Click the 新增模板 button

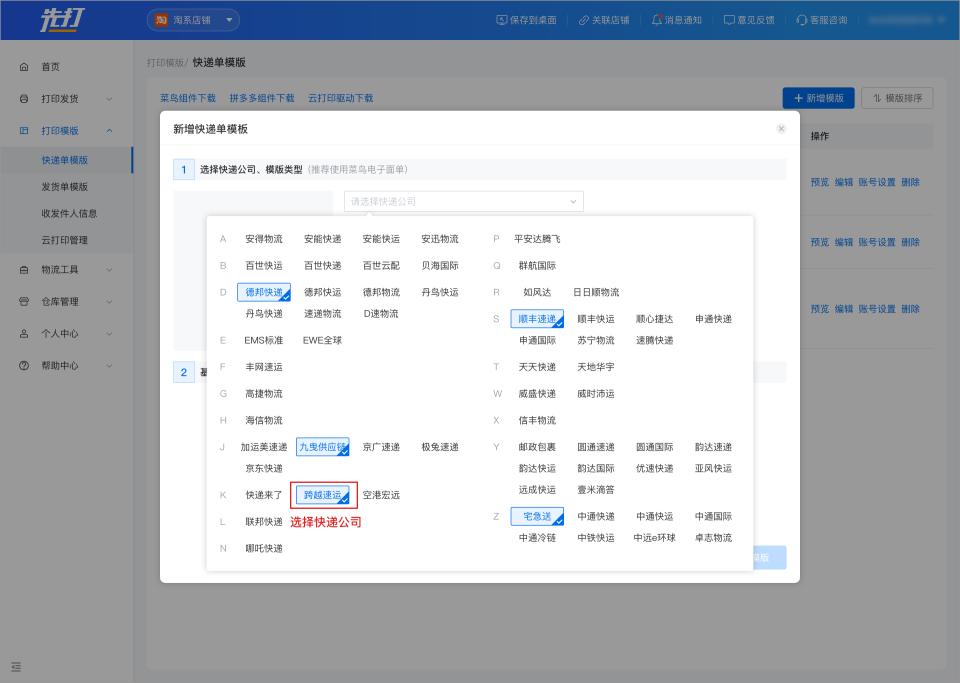818,98
